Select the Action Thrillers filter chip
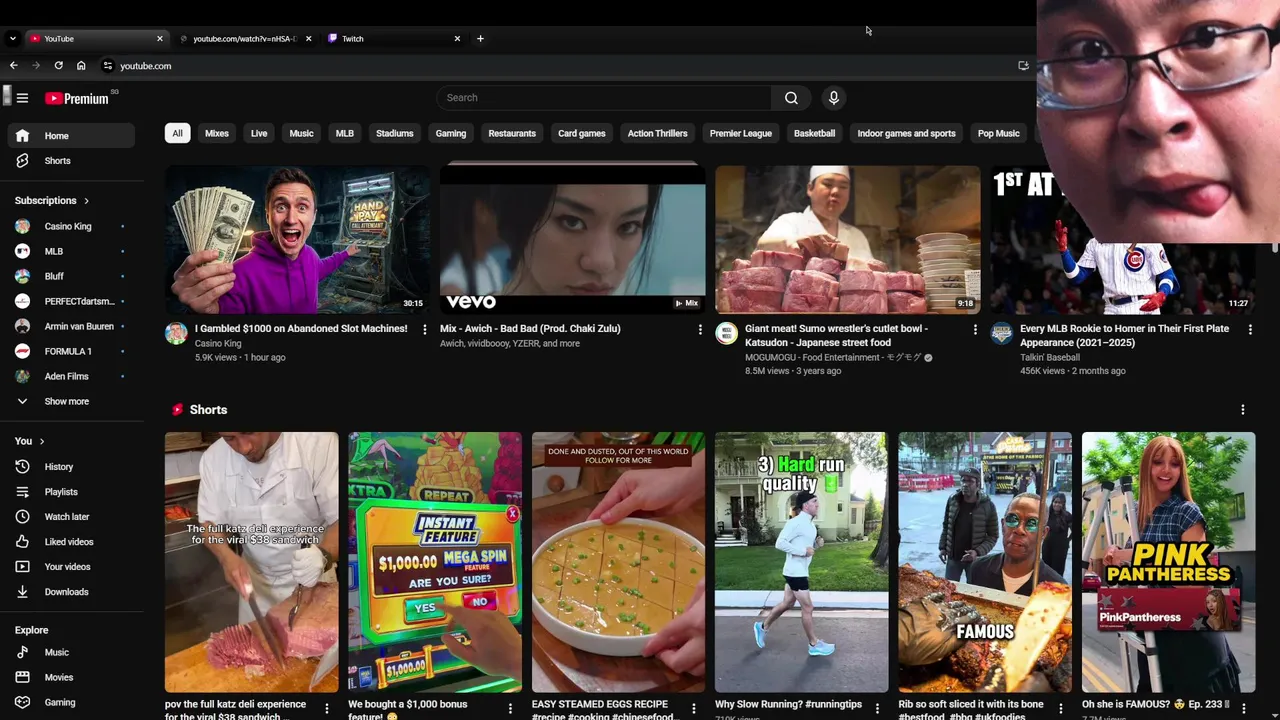 pyautogui.click(x=657, y=133)
